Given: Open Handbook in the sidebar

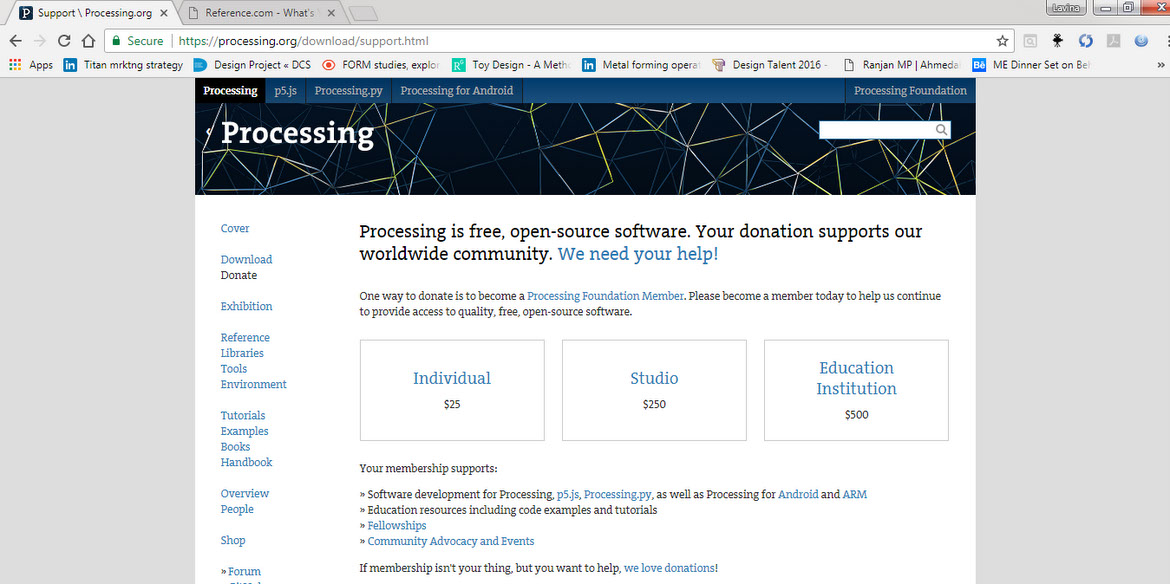Looking at the screenshot, I should [x=246, y=462].
